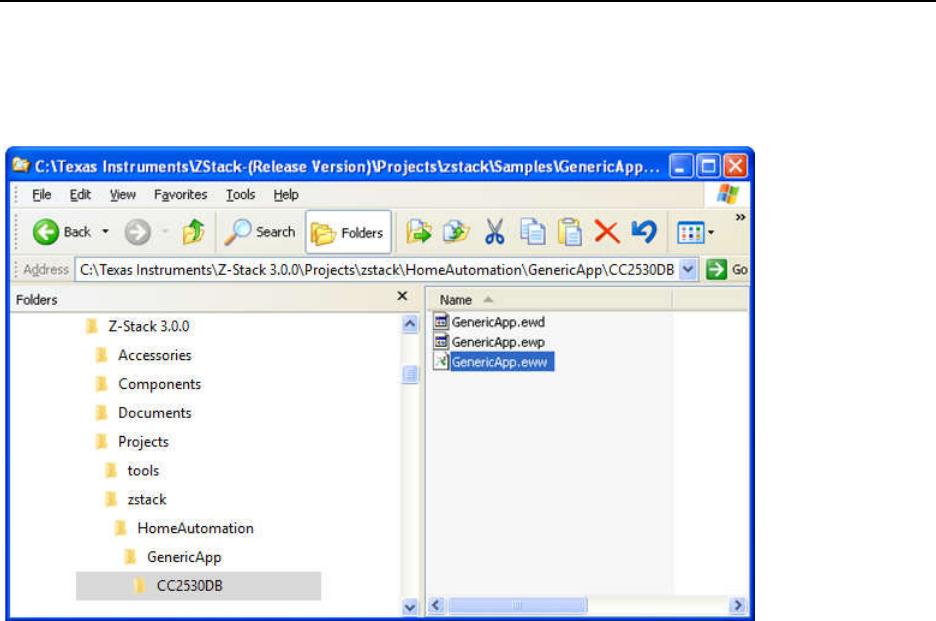Close the Folders pane

(402, 296)
